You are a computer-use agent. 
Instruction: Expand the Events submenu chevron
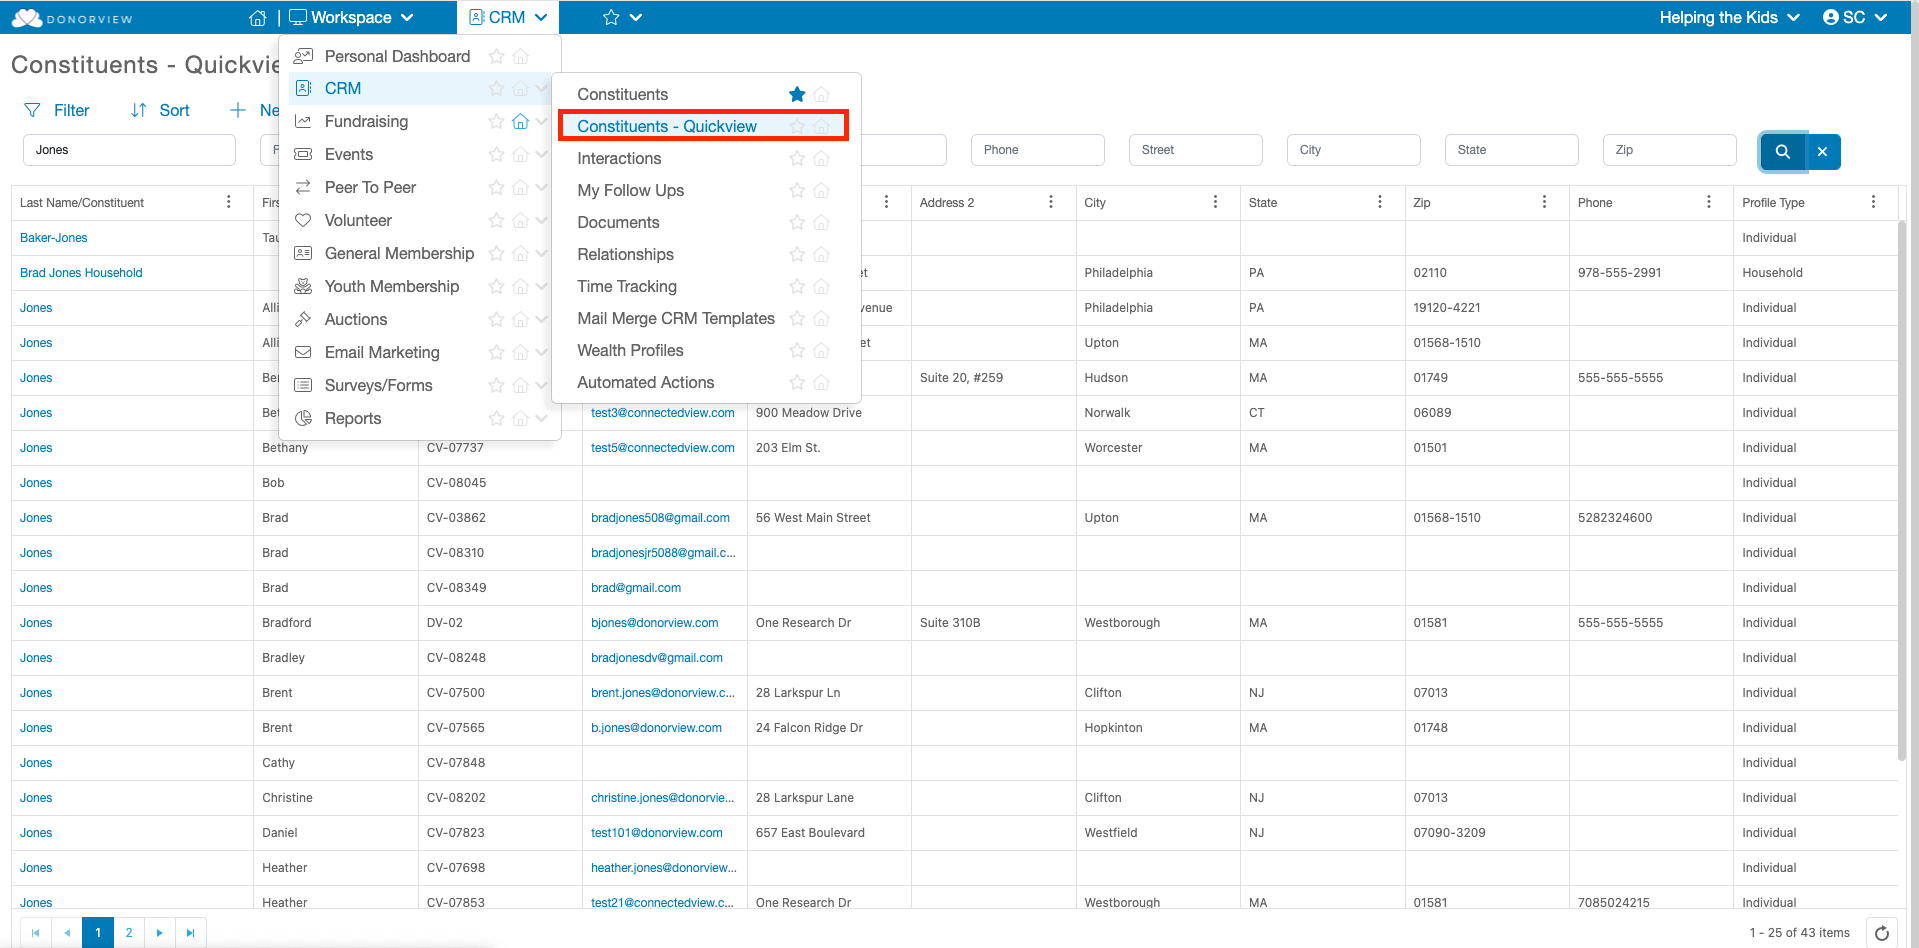click(x=542, y=155)
